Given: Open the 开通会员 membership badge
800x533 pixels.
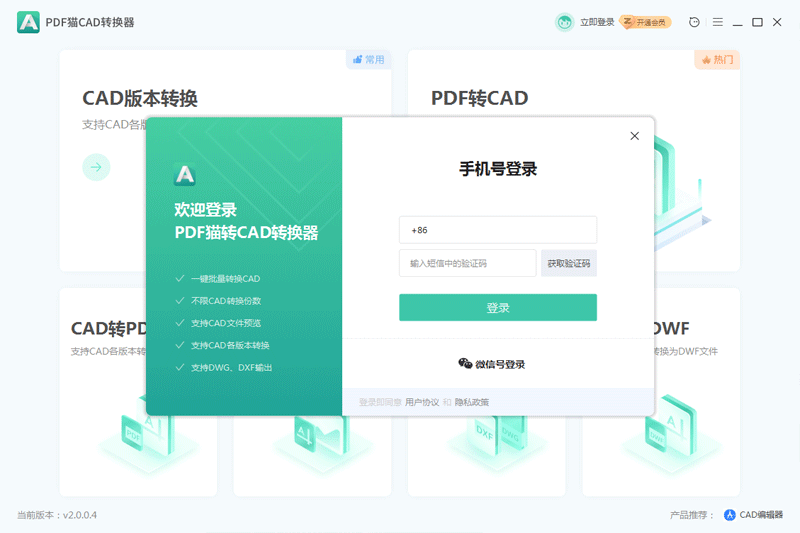Looking at the screenshot, I should click(x=645, y=22).
